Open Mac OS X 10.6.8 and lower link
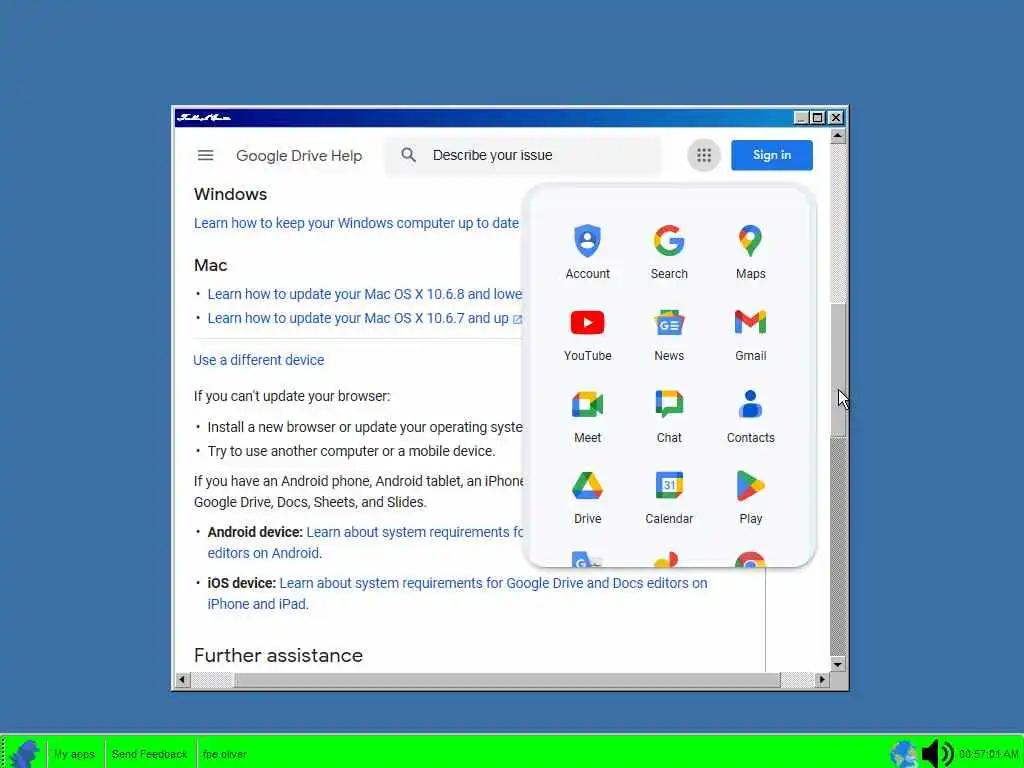The width and height of the screenshot is (1024, 768). pos(364,294)
